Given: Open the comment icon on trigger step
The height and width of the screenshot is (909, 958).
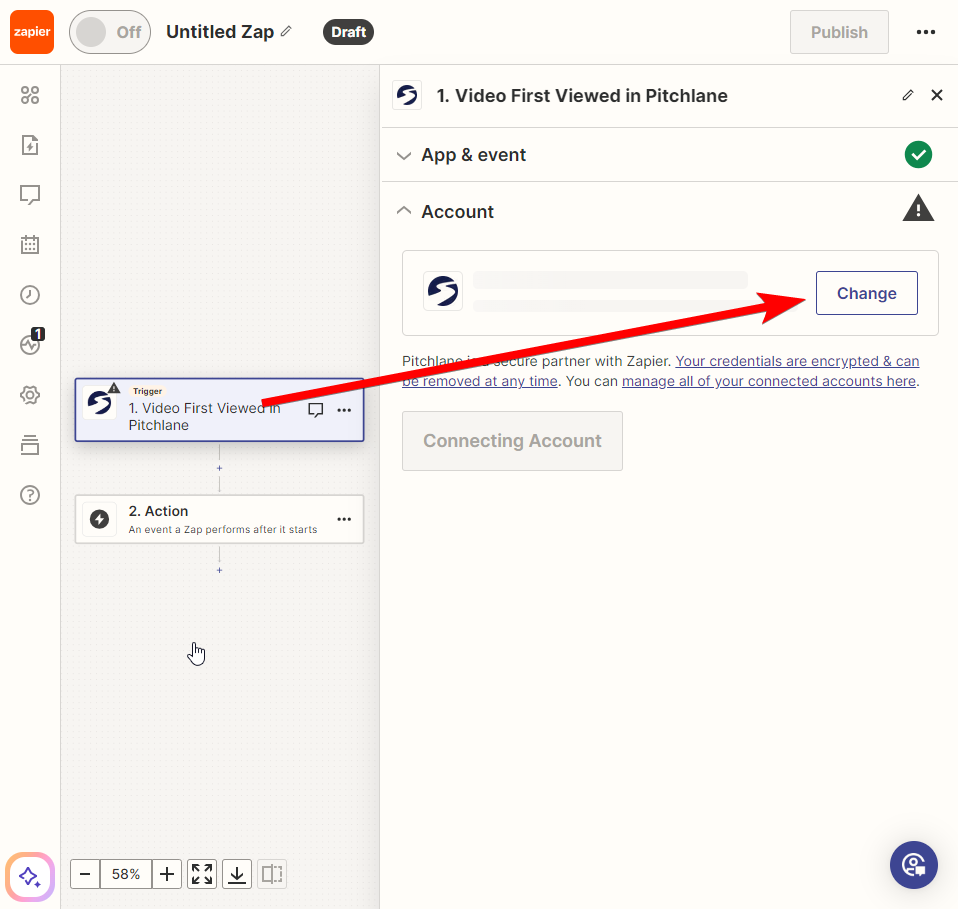Looking at the screenshot, I should 315,410.
